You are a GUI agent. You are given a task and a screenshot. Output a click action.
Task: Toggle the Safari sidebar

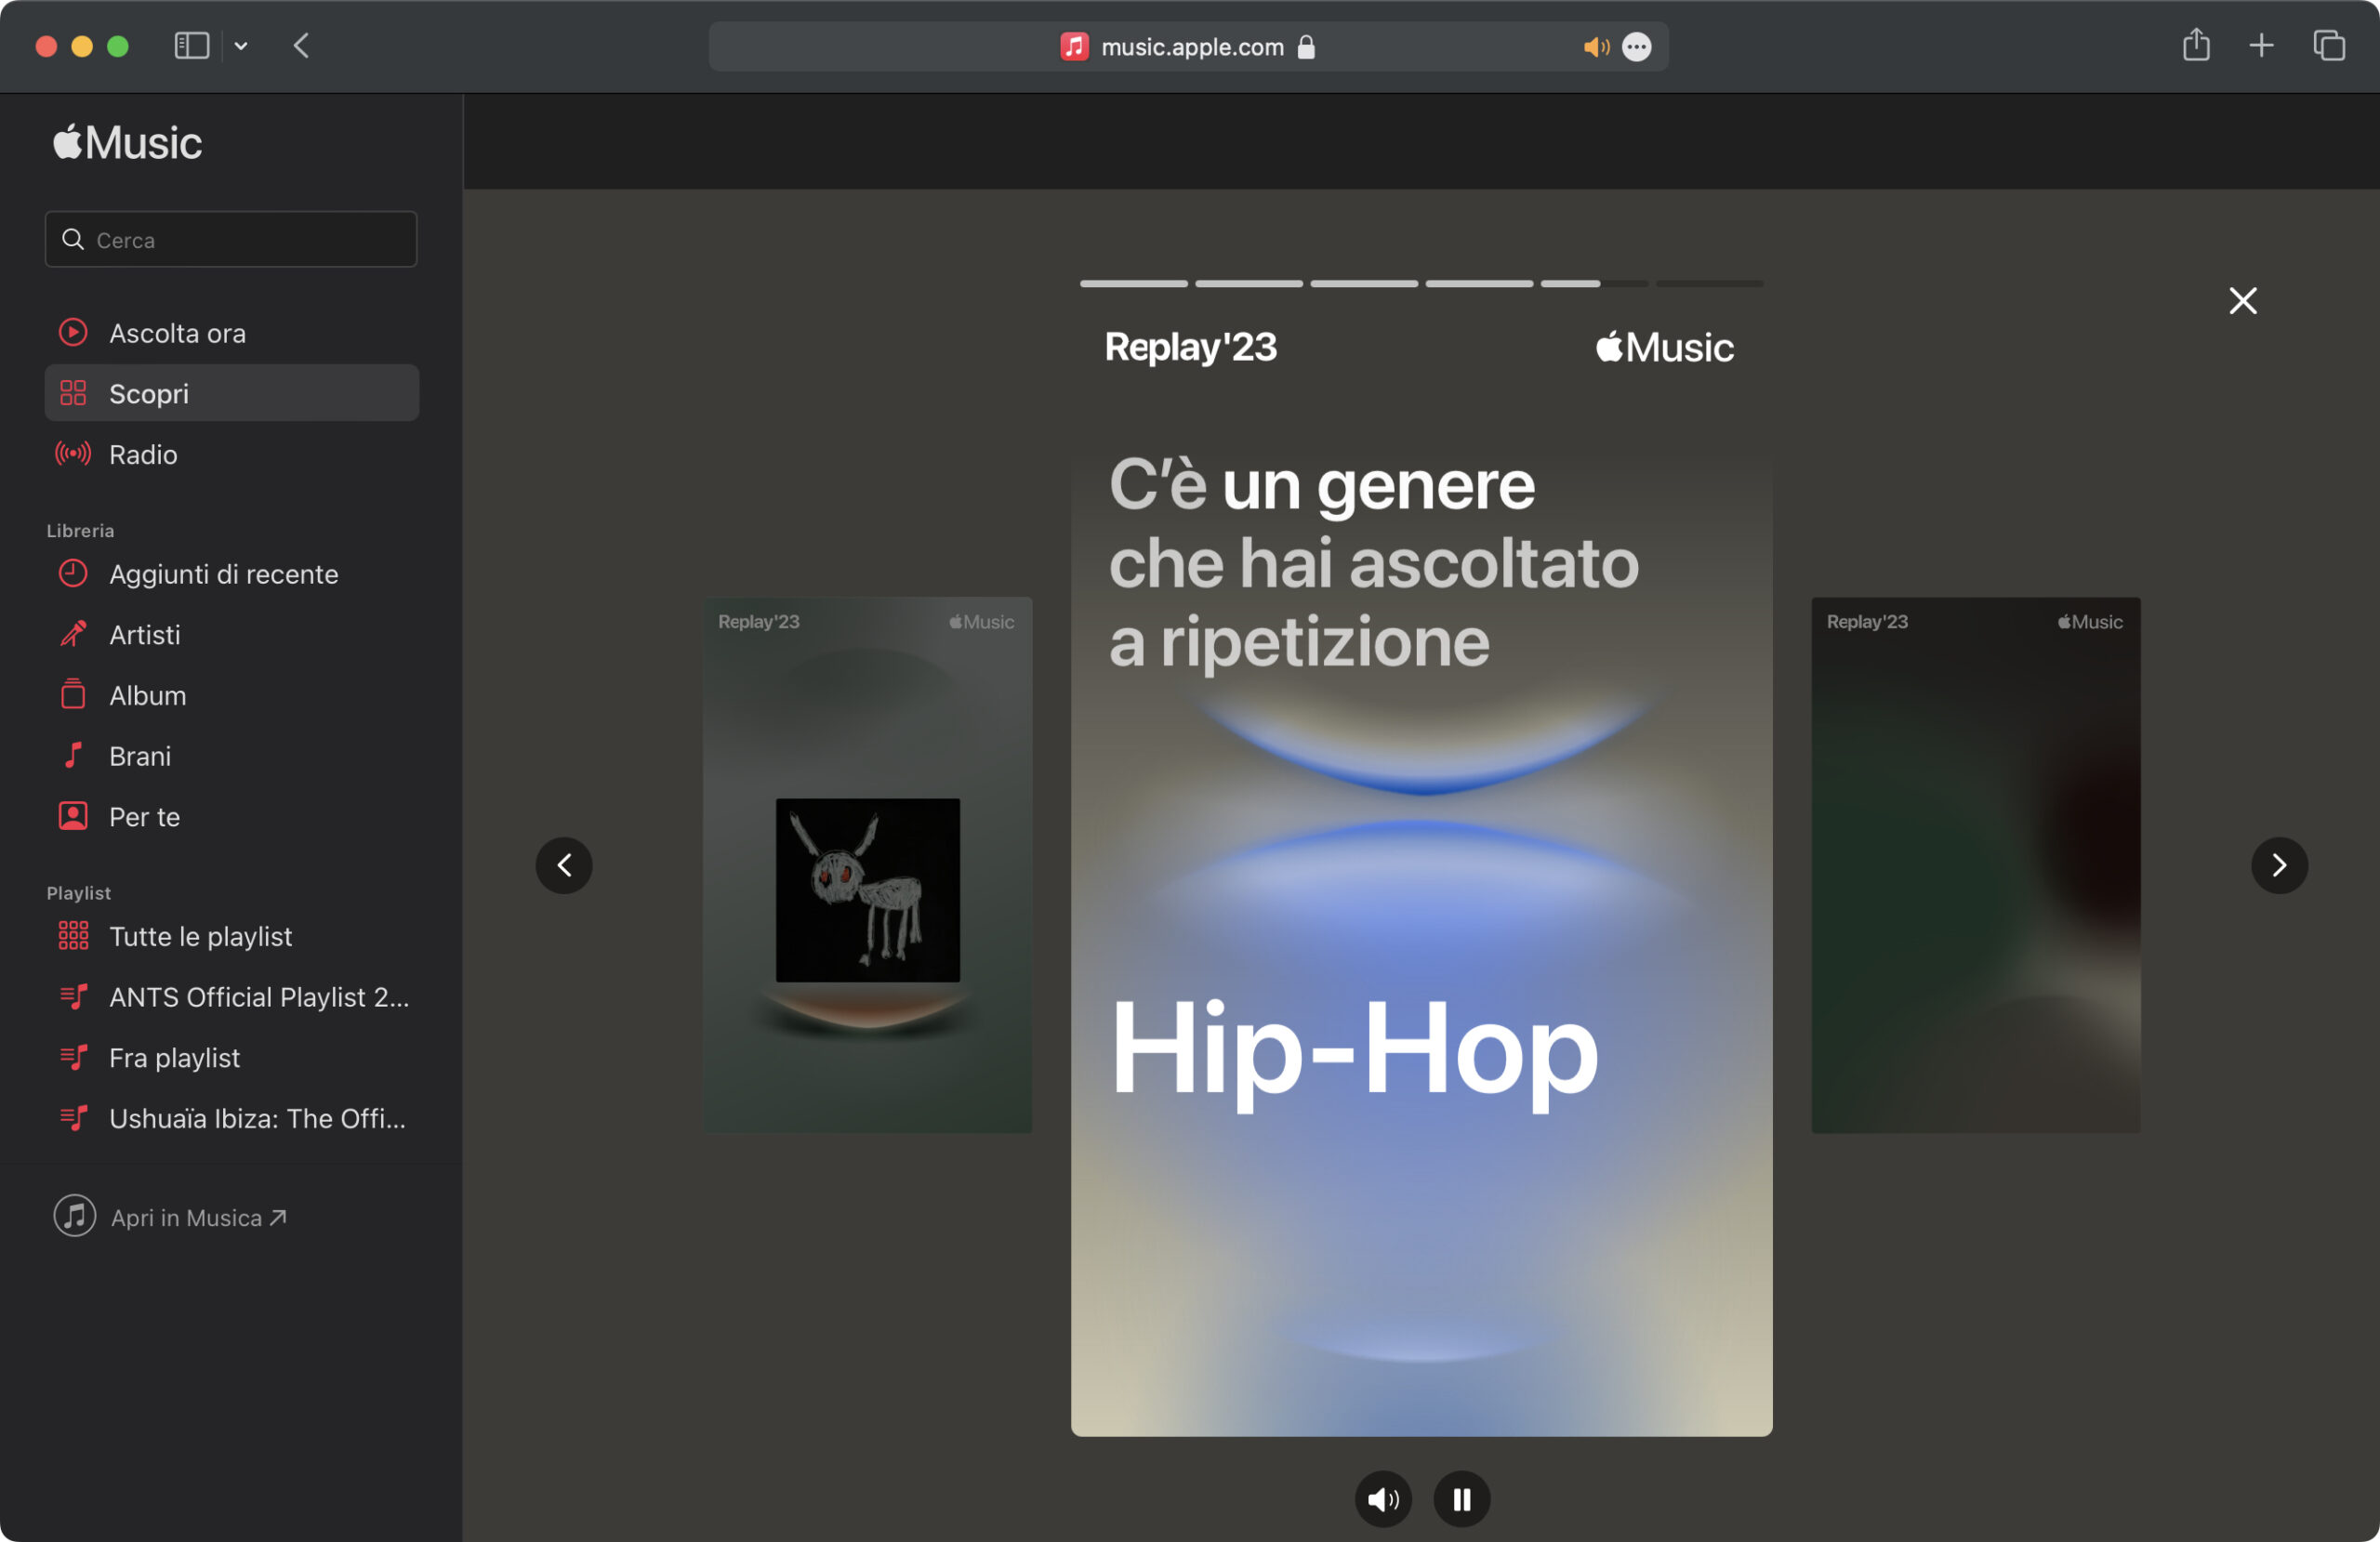[x=191, y=46]
